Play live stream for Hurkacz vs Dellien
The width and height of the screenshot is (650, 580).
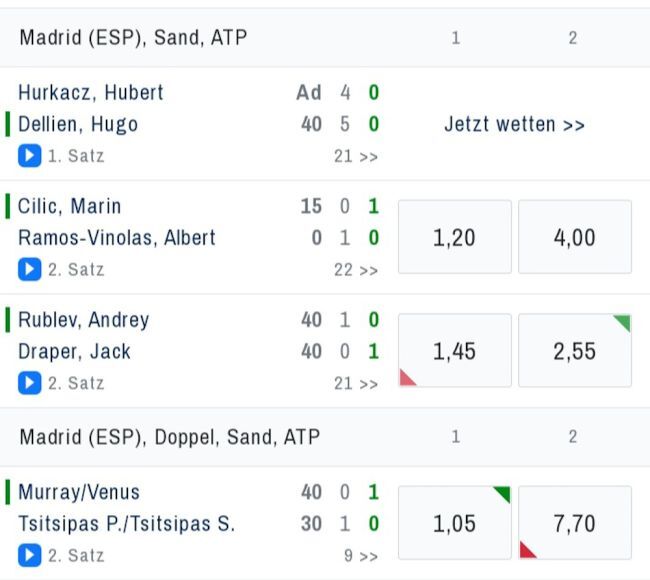point(29,156)
